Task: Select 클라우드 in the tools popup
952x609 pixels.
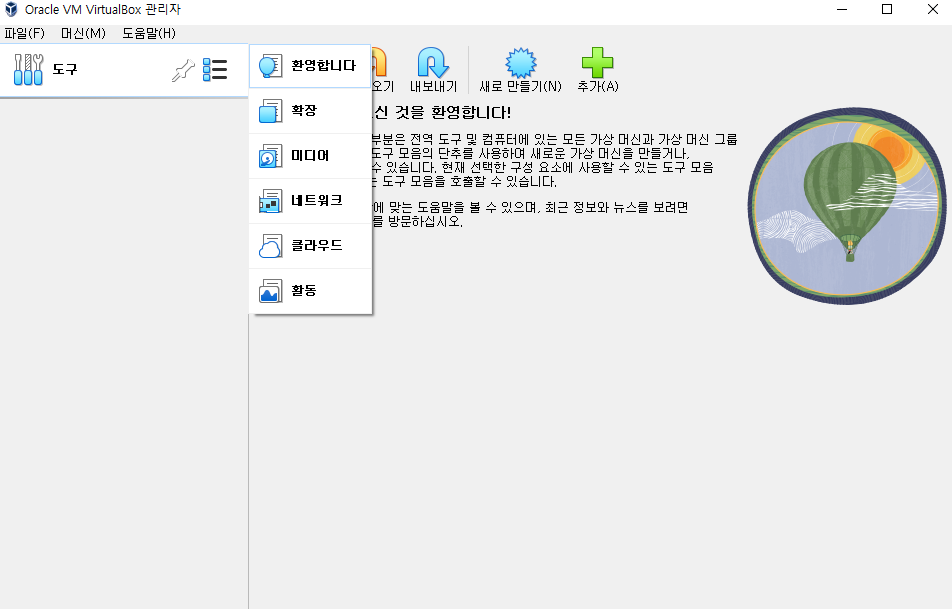Action: [x=310, y=245]
